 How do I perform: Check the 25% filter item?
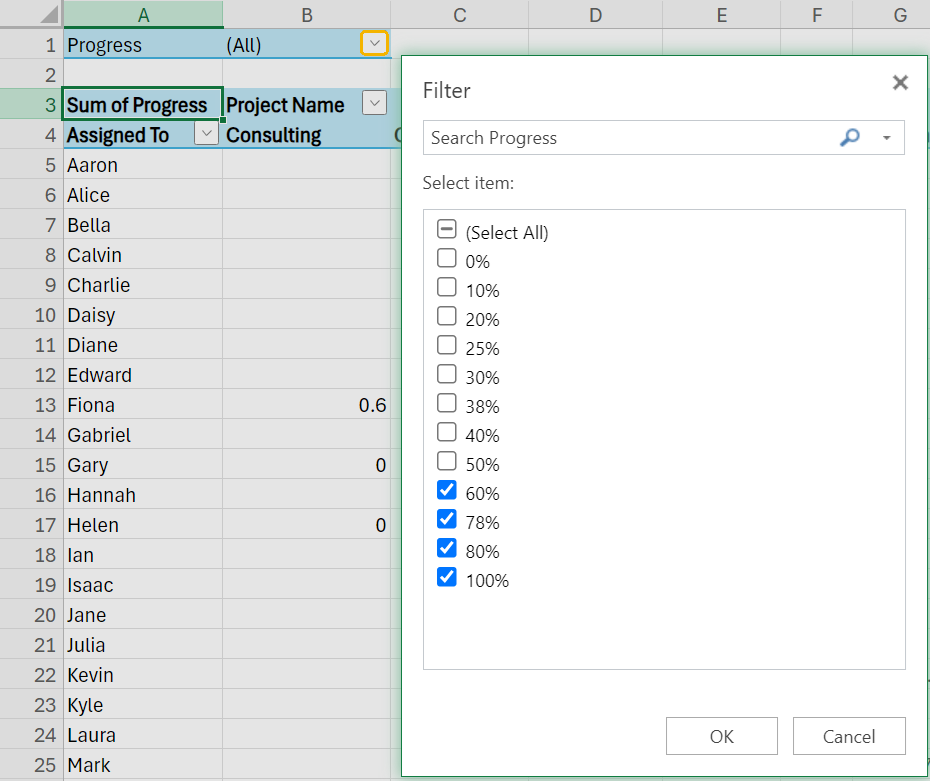[x=446, y=345]
